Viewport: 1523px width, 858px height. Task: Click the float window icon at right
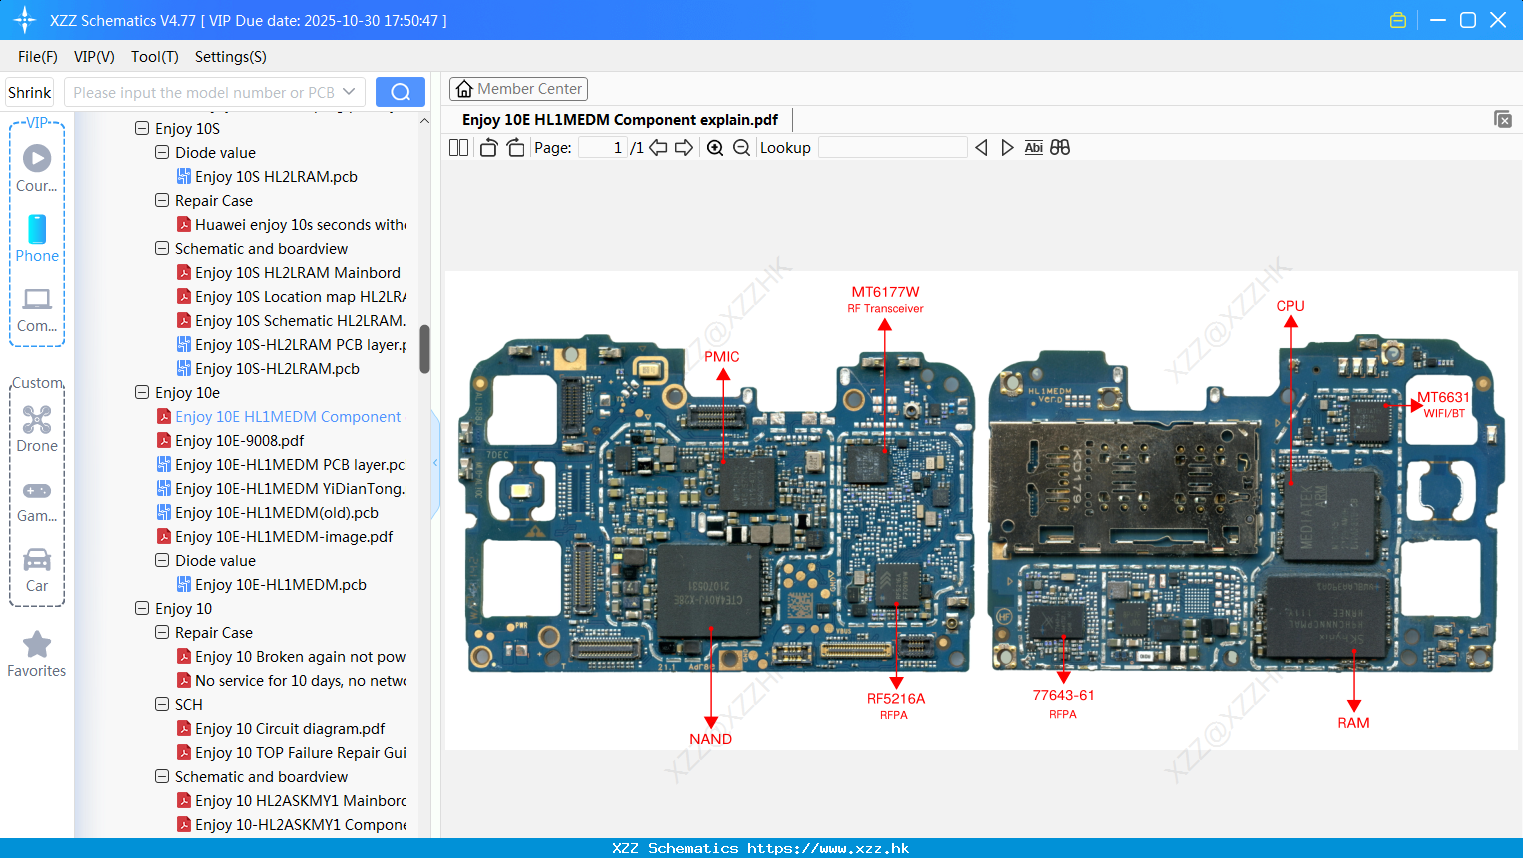1503,119
